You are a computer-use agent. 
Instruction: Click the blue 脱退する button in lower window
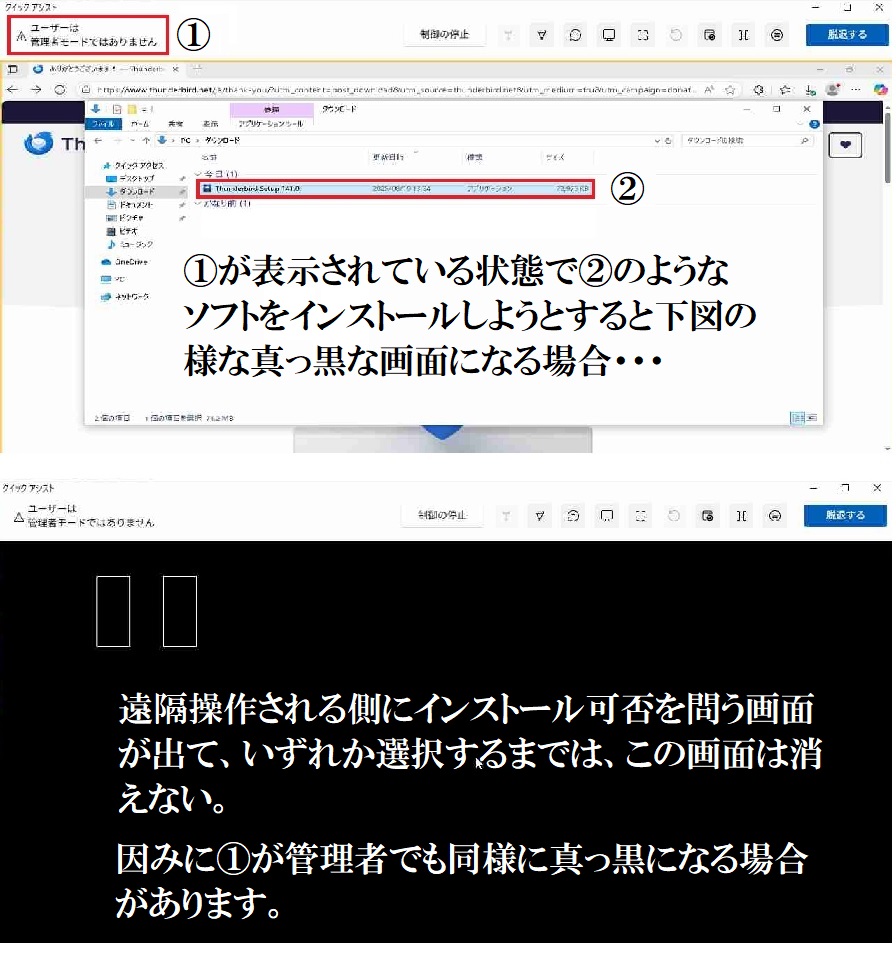pyautogui.click(x=845, y=516)
